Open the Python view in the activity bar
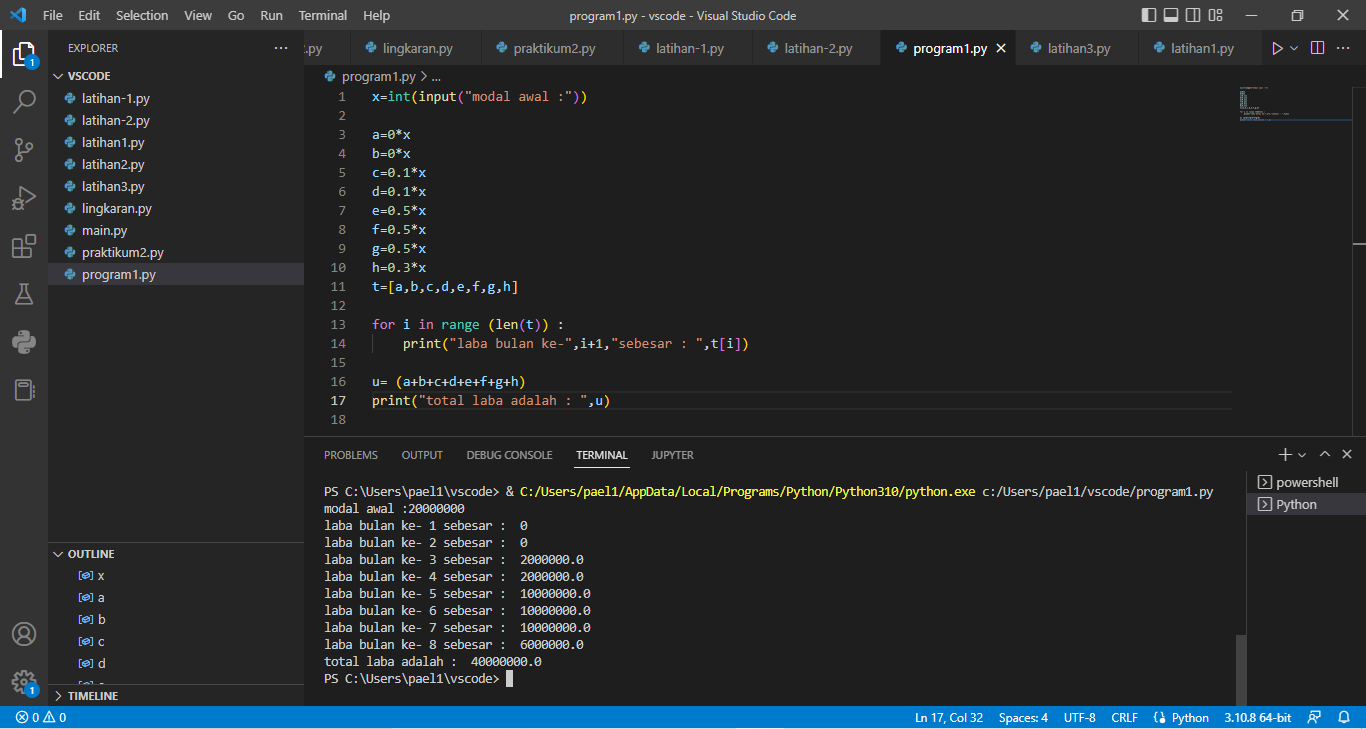 click(x=24, y=342)
